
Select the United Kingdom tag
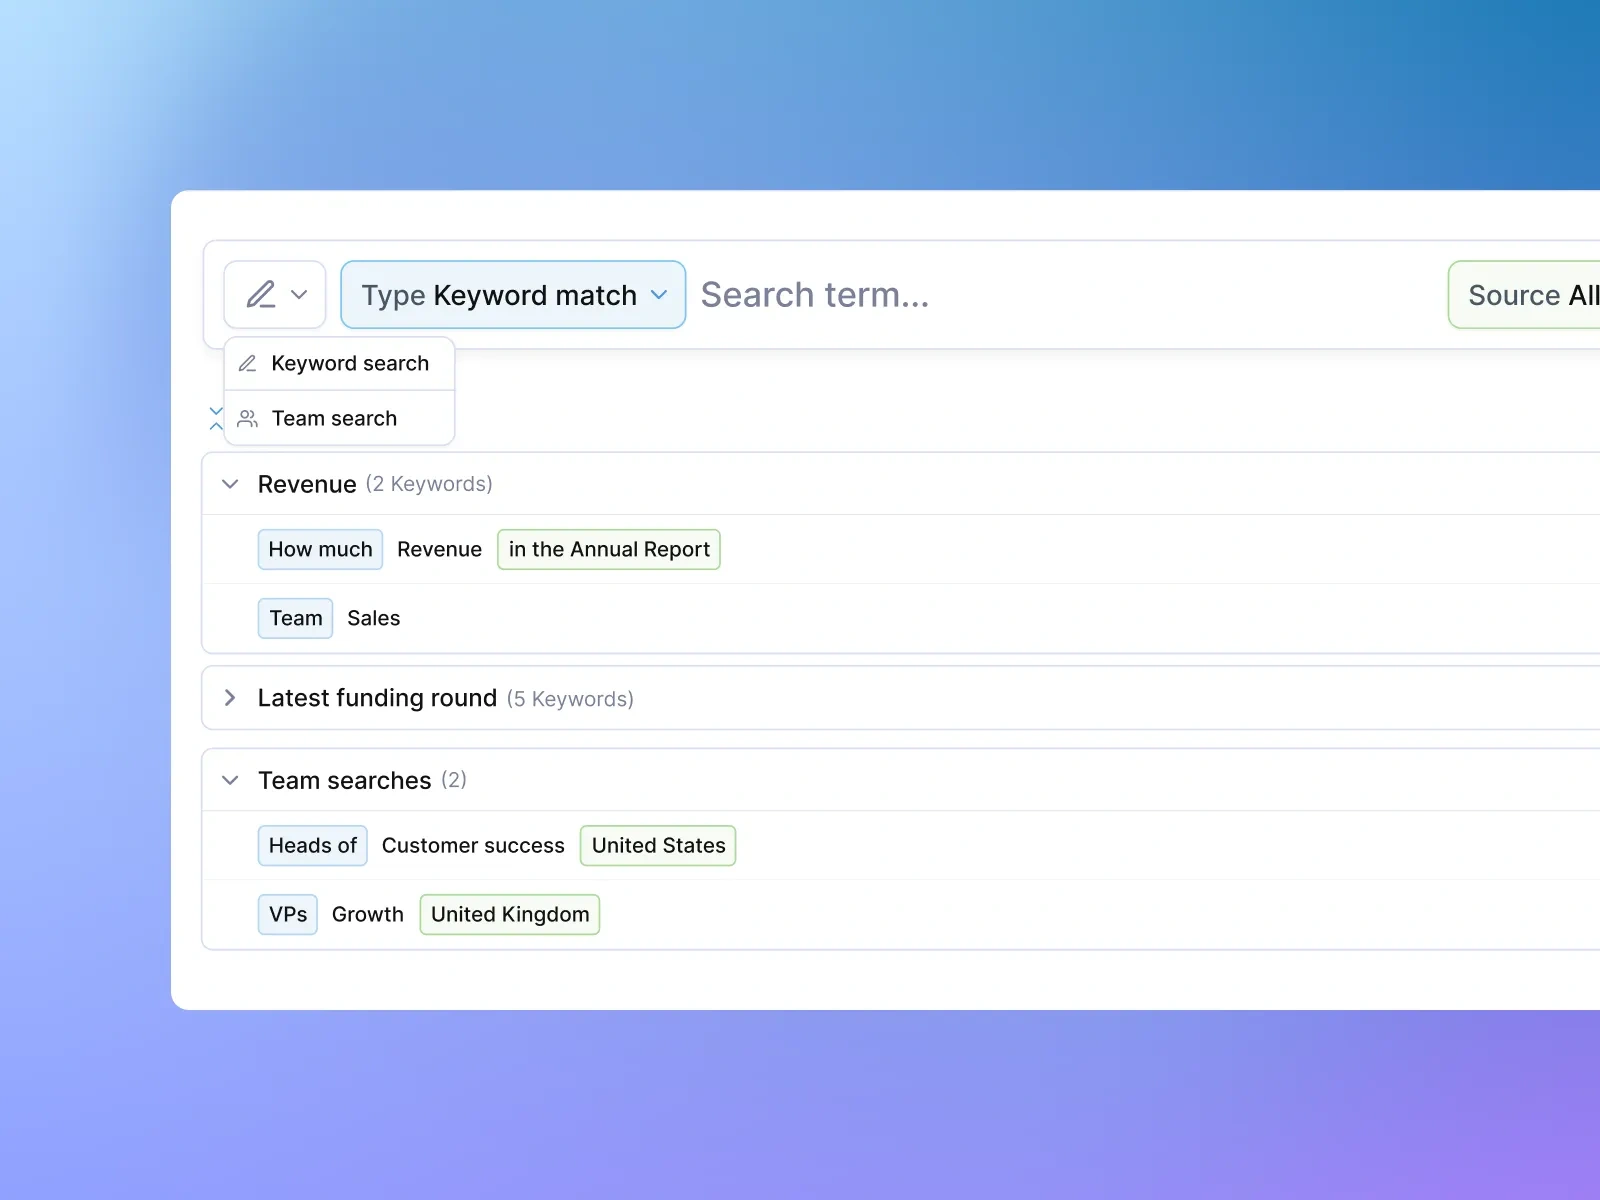(510, 914)
